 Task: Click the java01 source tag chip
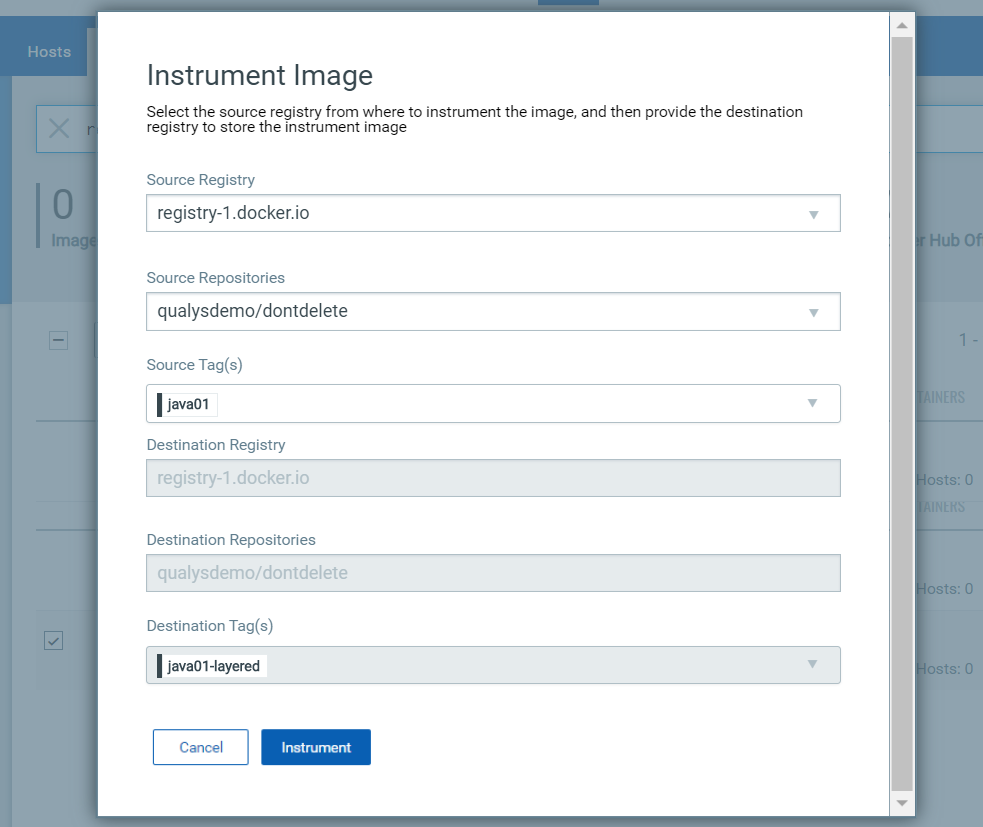pos(187,404)
